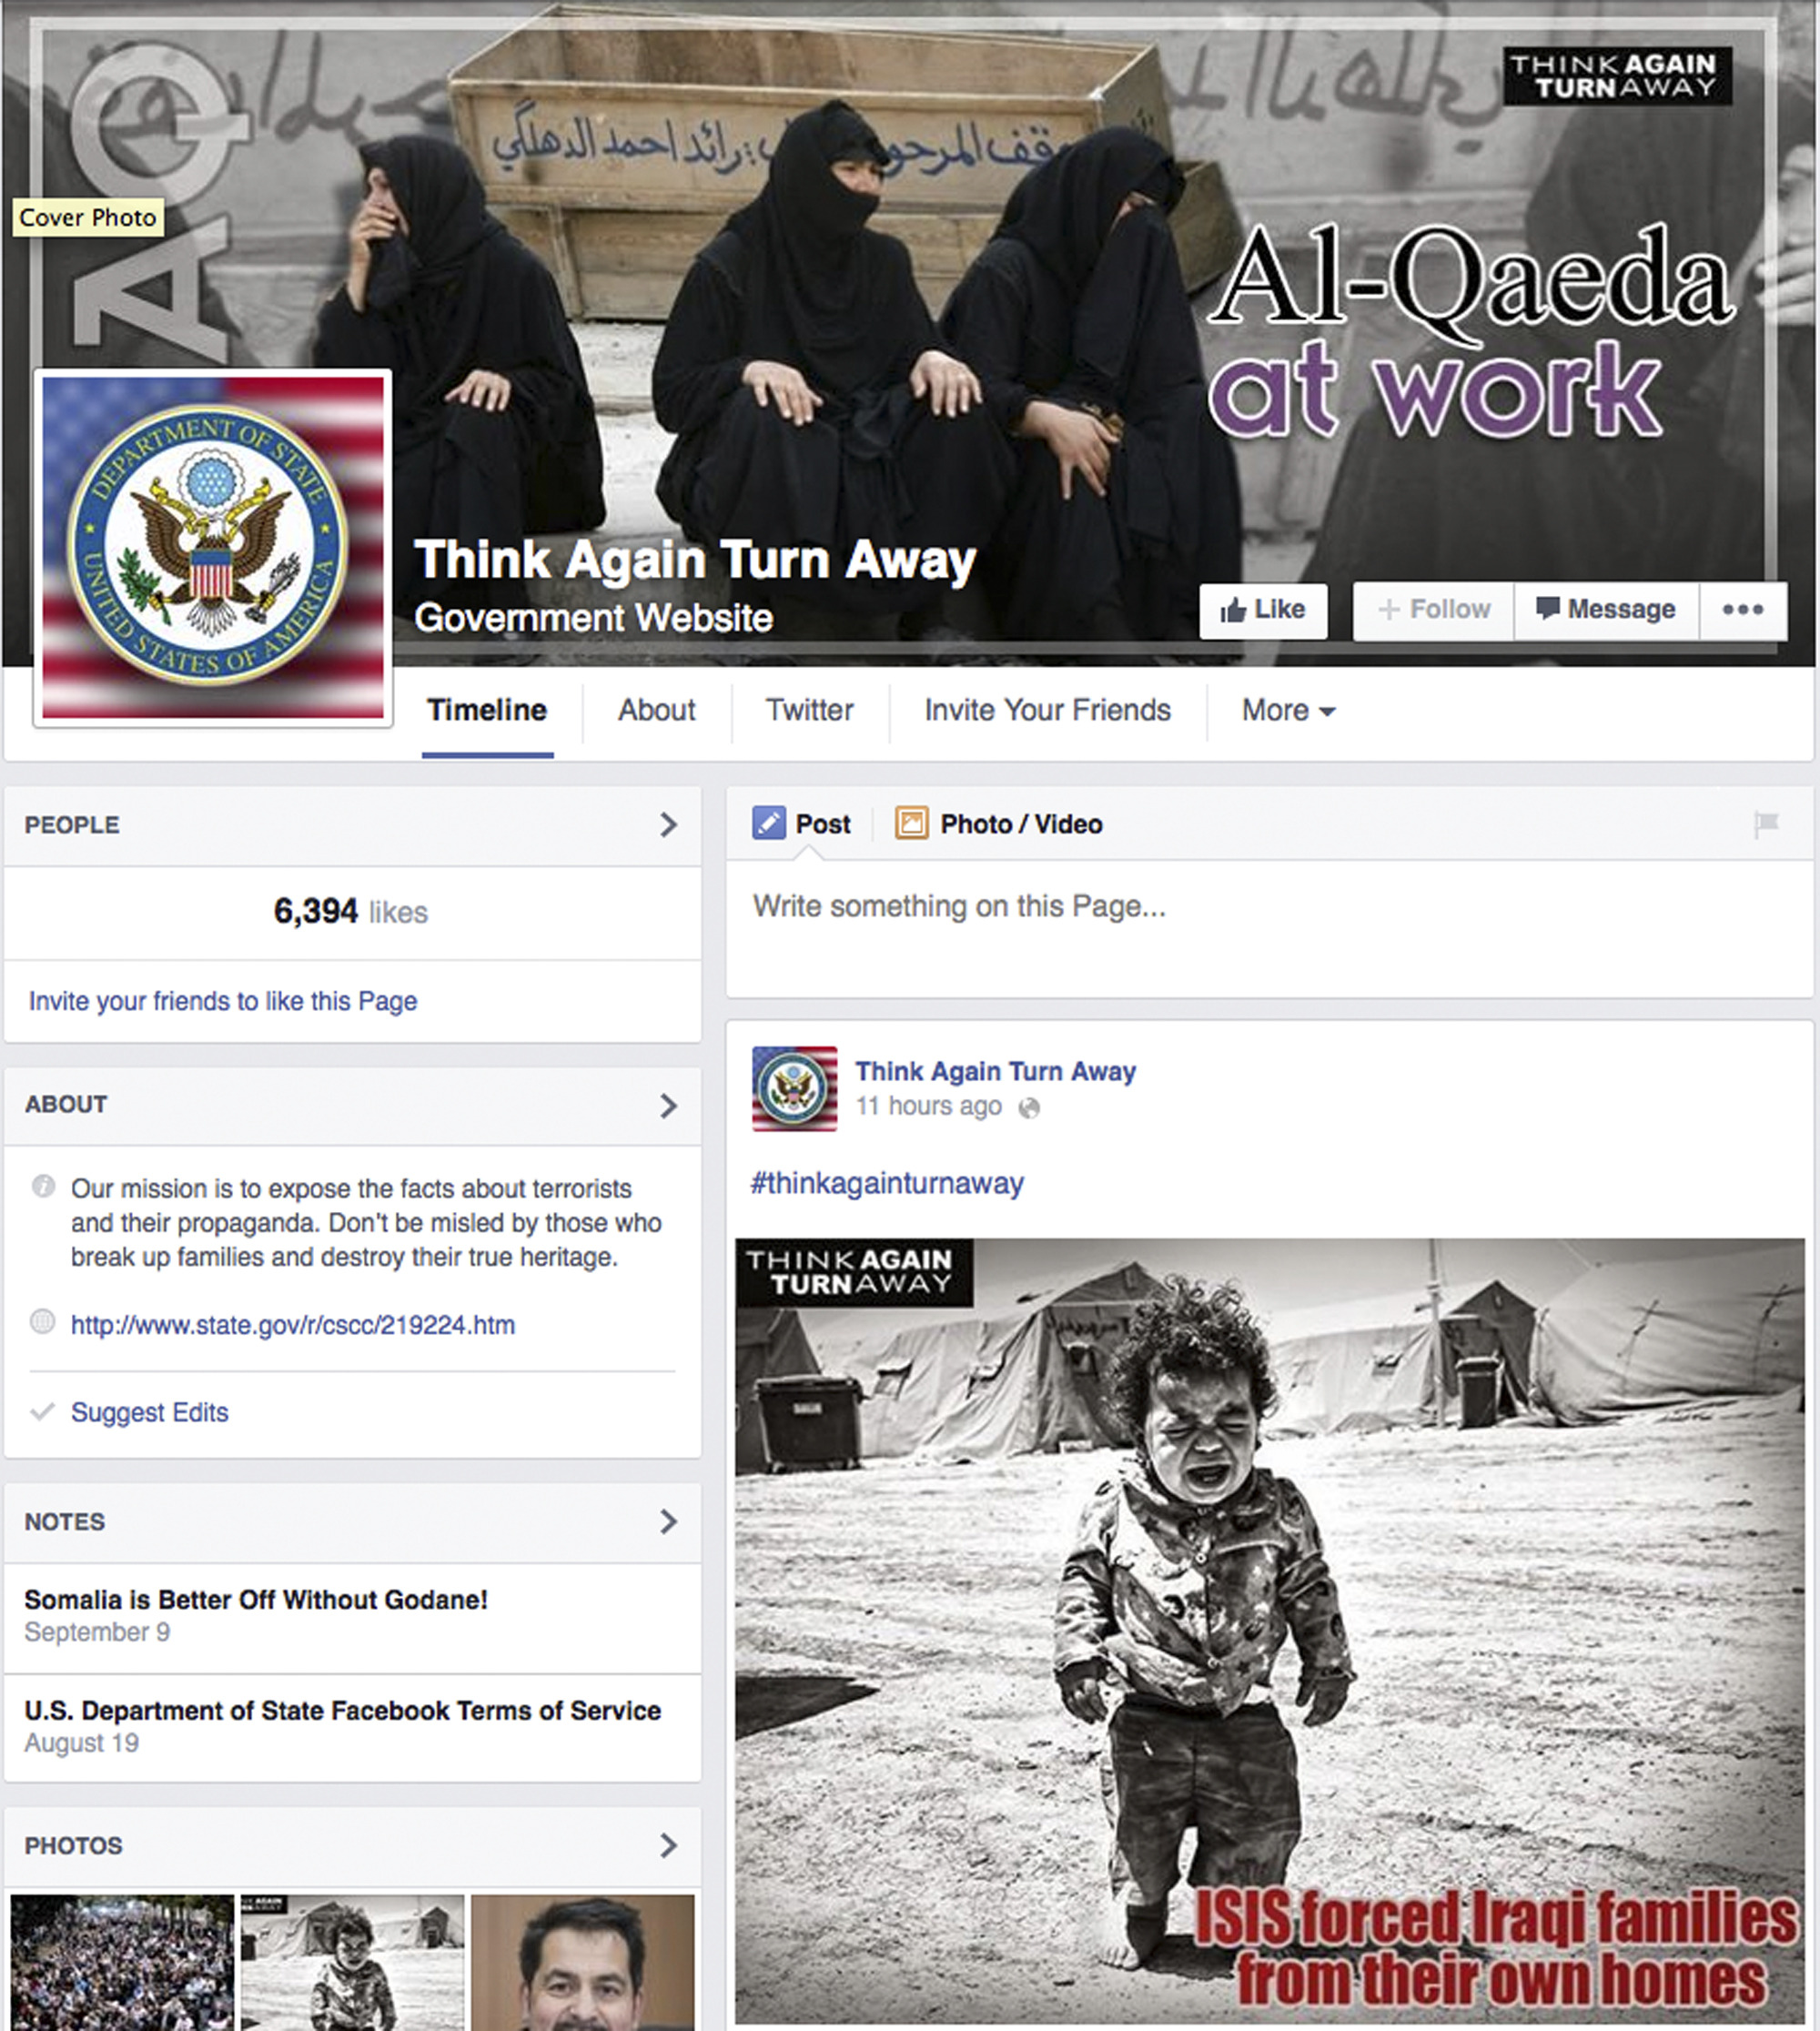Open the state.gov cscc website link
This screenshot has height=2031, width=1820.
tap(293, 1325)
